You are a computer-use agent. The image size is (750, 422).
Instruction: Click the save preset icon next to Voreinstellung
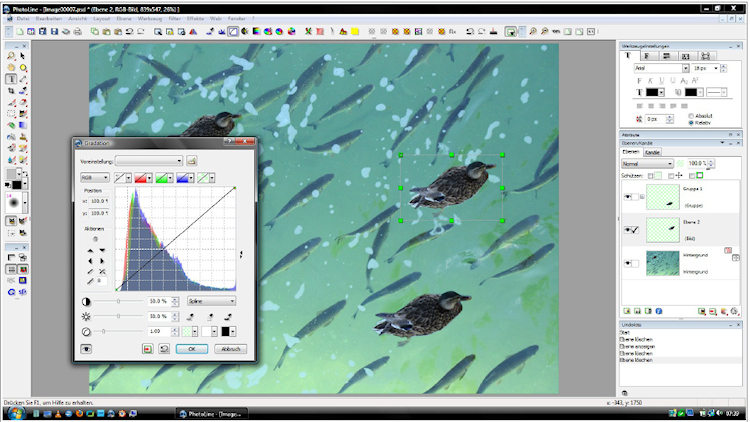tap(192, 160)
